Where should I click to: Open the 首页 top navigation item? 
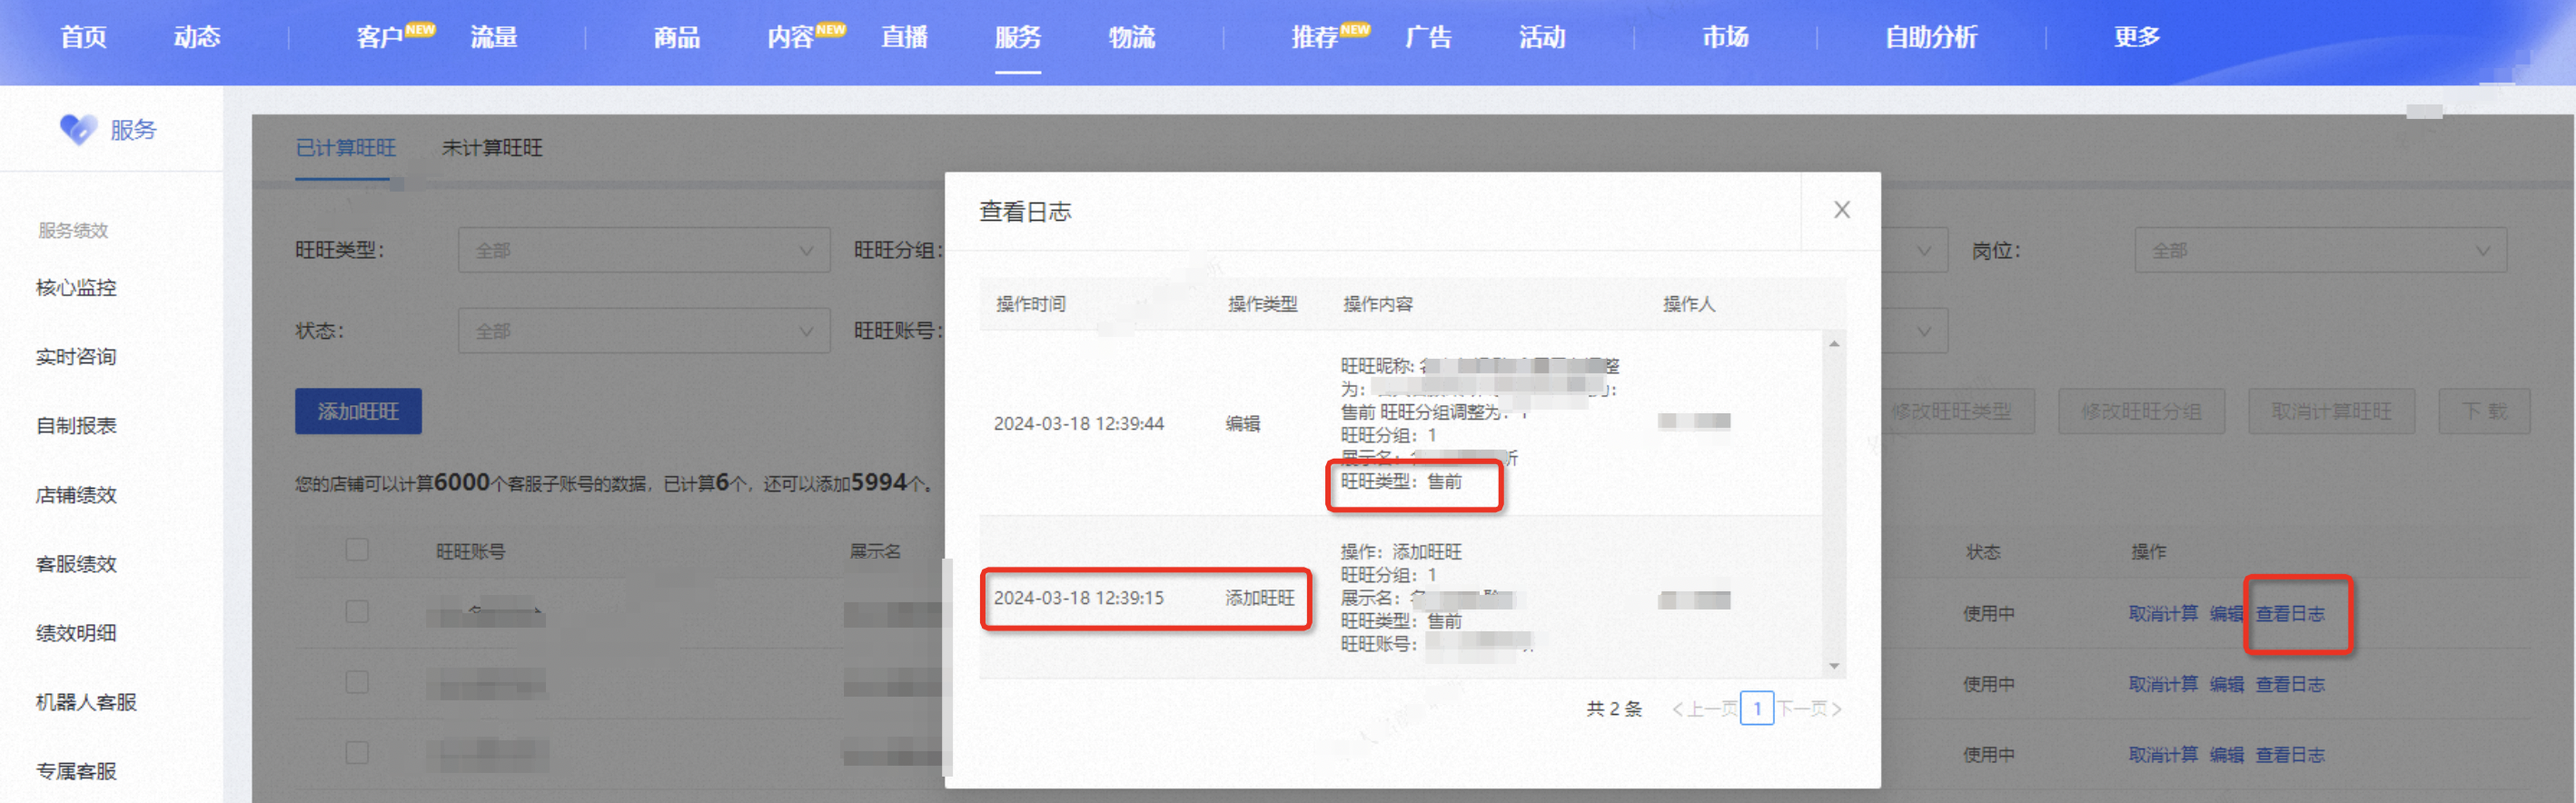[x=83, y=37]
